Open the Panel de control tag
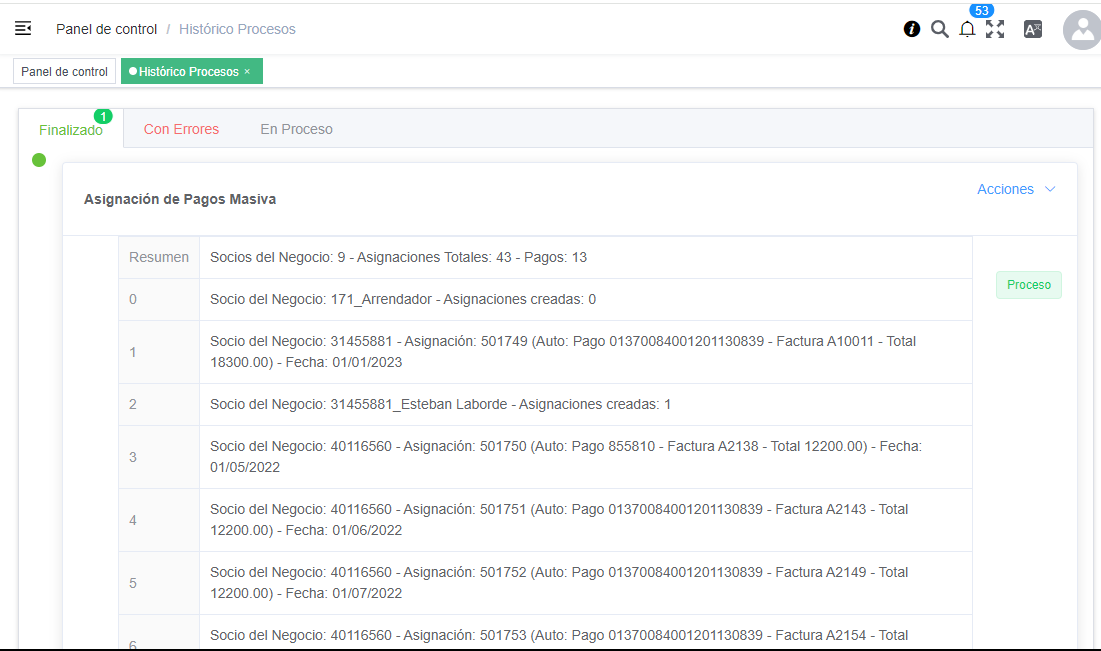 [64, 72]
